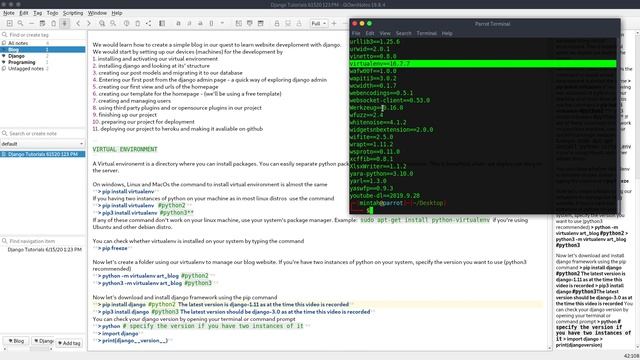Click the first lock icon to encrypt note
Image resolution: width=640 pixels, height=360 pixels.
tap(277, 24)
